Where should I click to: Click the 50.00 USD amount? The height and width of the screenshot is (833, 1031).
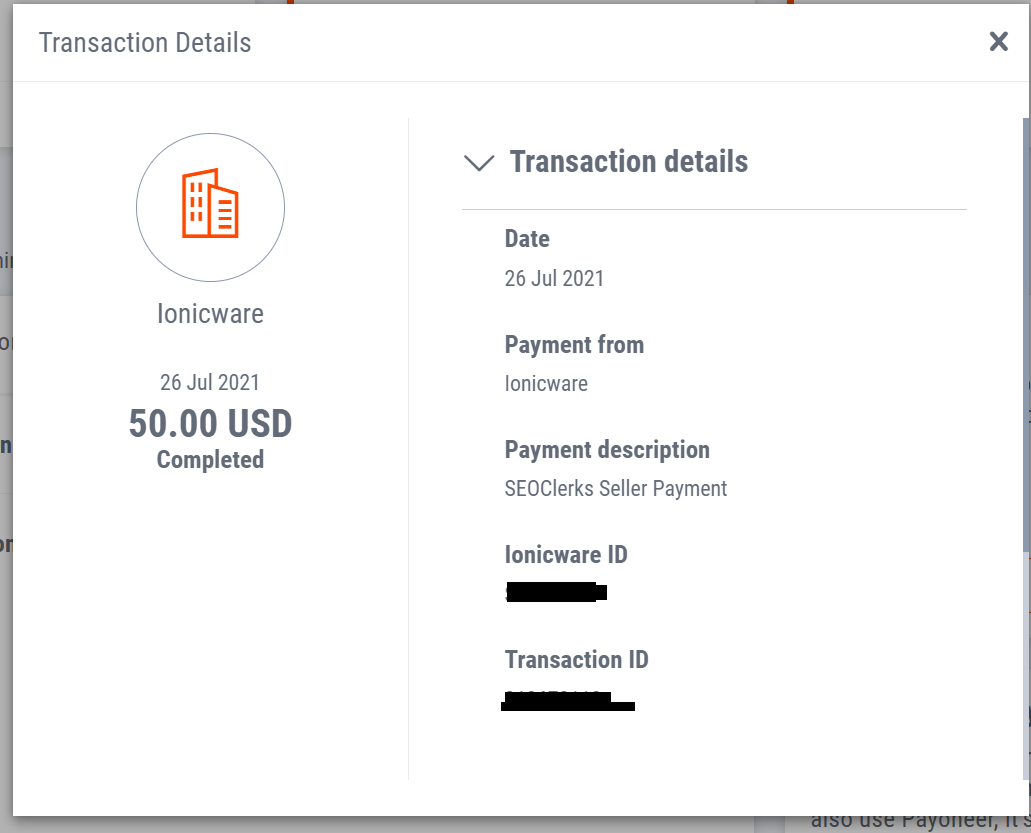[x=210, y=424]
